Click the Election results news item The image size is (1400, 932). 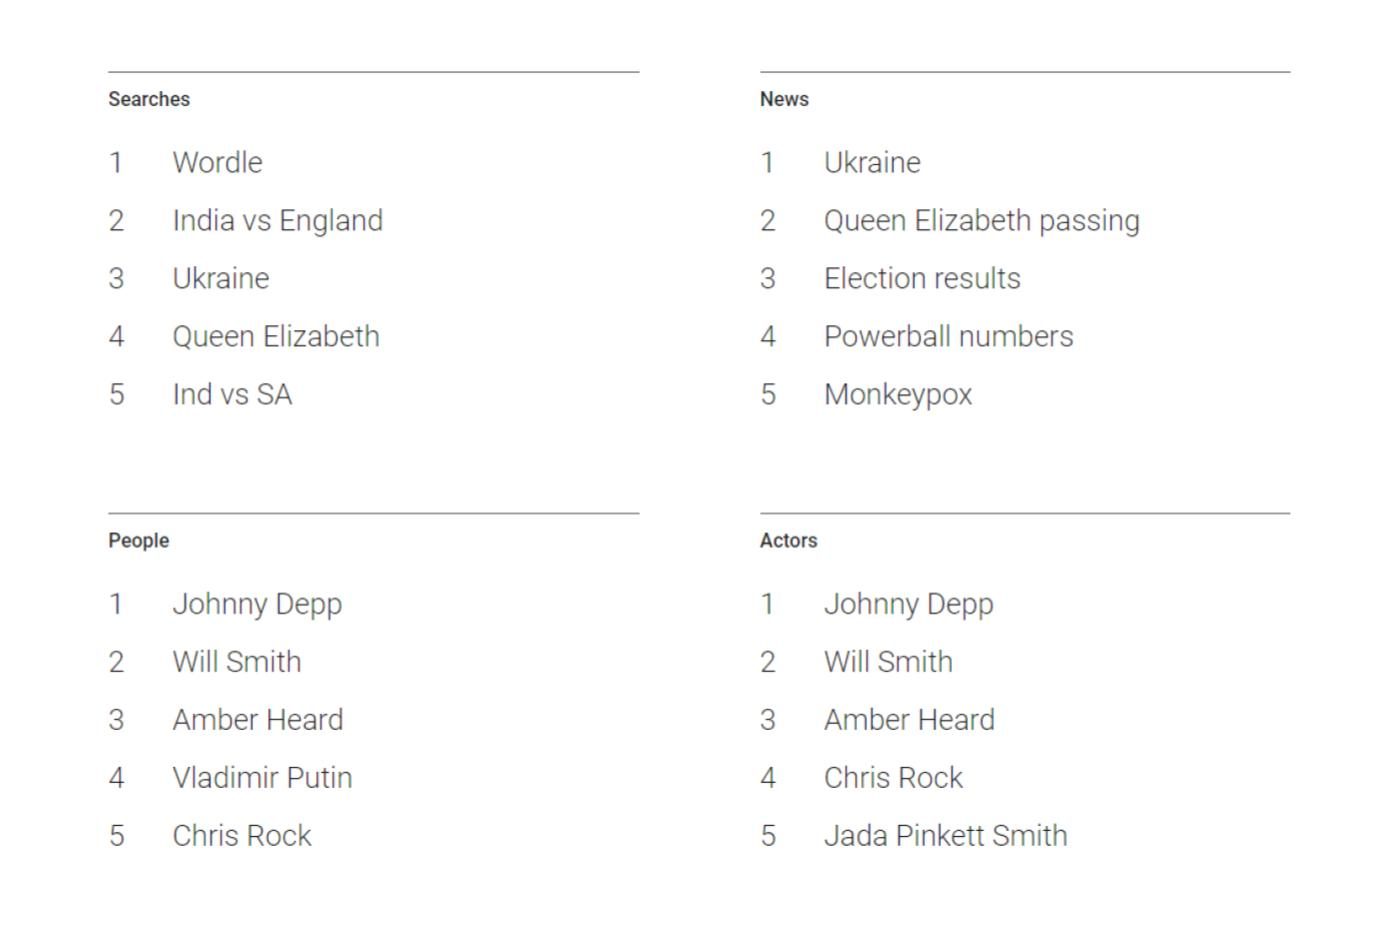pyautogui.click(x=921, y=278)
